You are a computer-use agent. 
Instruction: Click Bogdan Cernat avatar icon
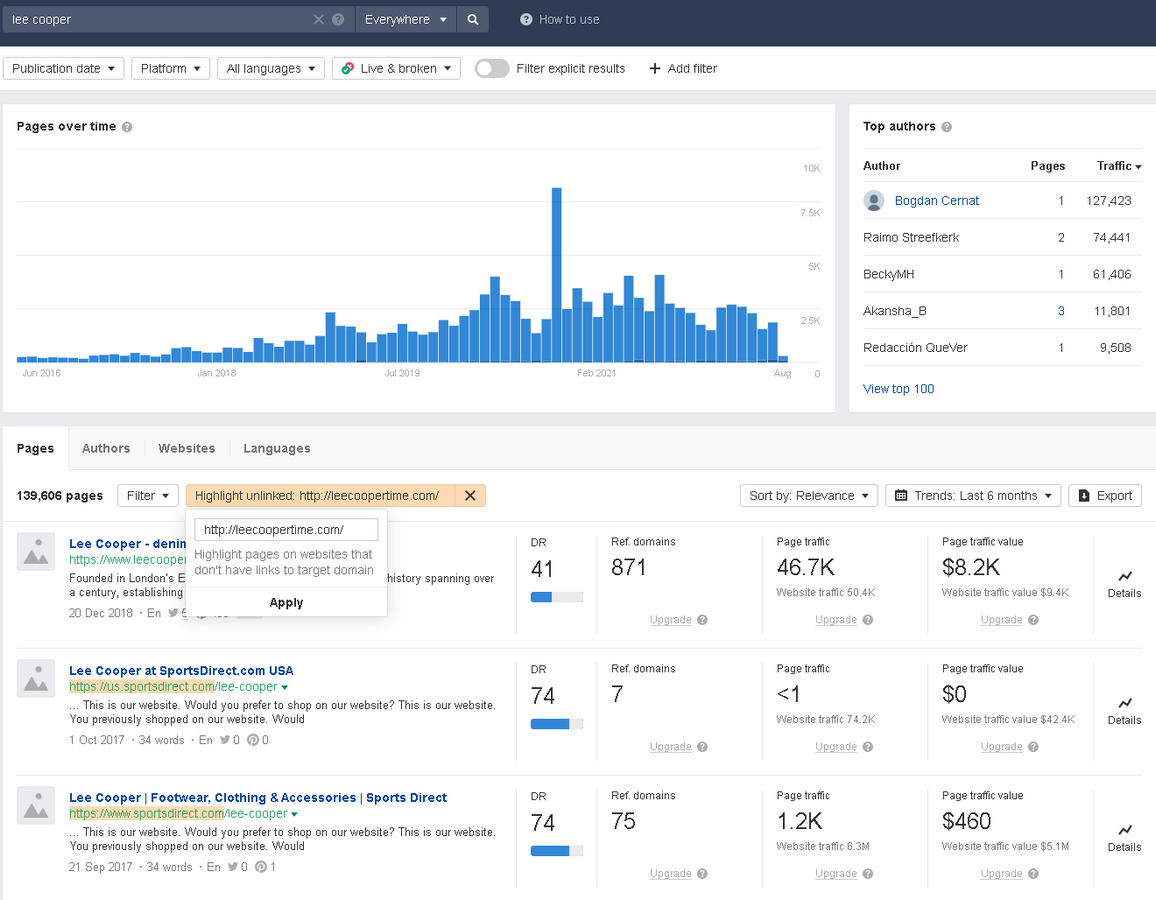(874, 200)
